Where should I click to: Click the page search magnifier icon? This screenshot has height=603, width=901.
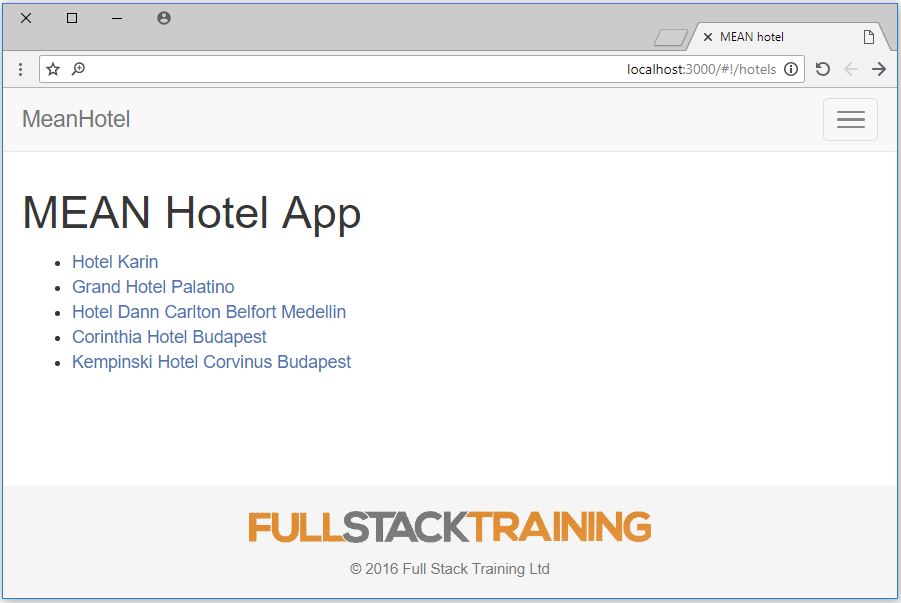(77, 69)
